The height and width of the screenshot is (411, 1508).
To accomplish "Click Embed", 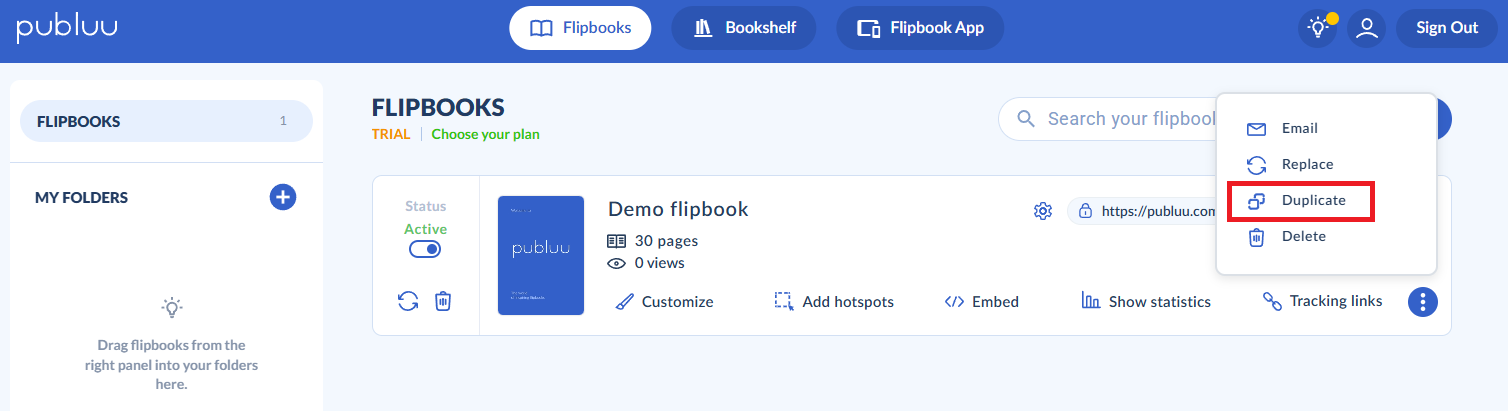I will click(982, 301).
